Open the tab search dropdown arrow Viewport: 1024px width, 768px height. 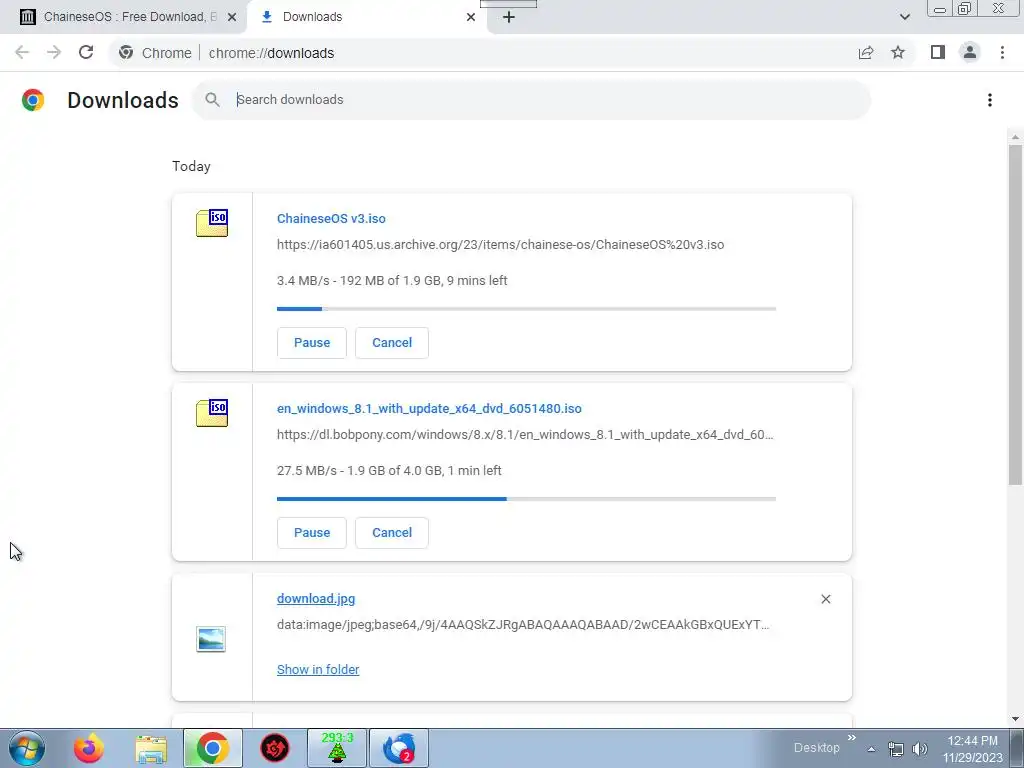pos(904,17)
